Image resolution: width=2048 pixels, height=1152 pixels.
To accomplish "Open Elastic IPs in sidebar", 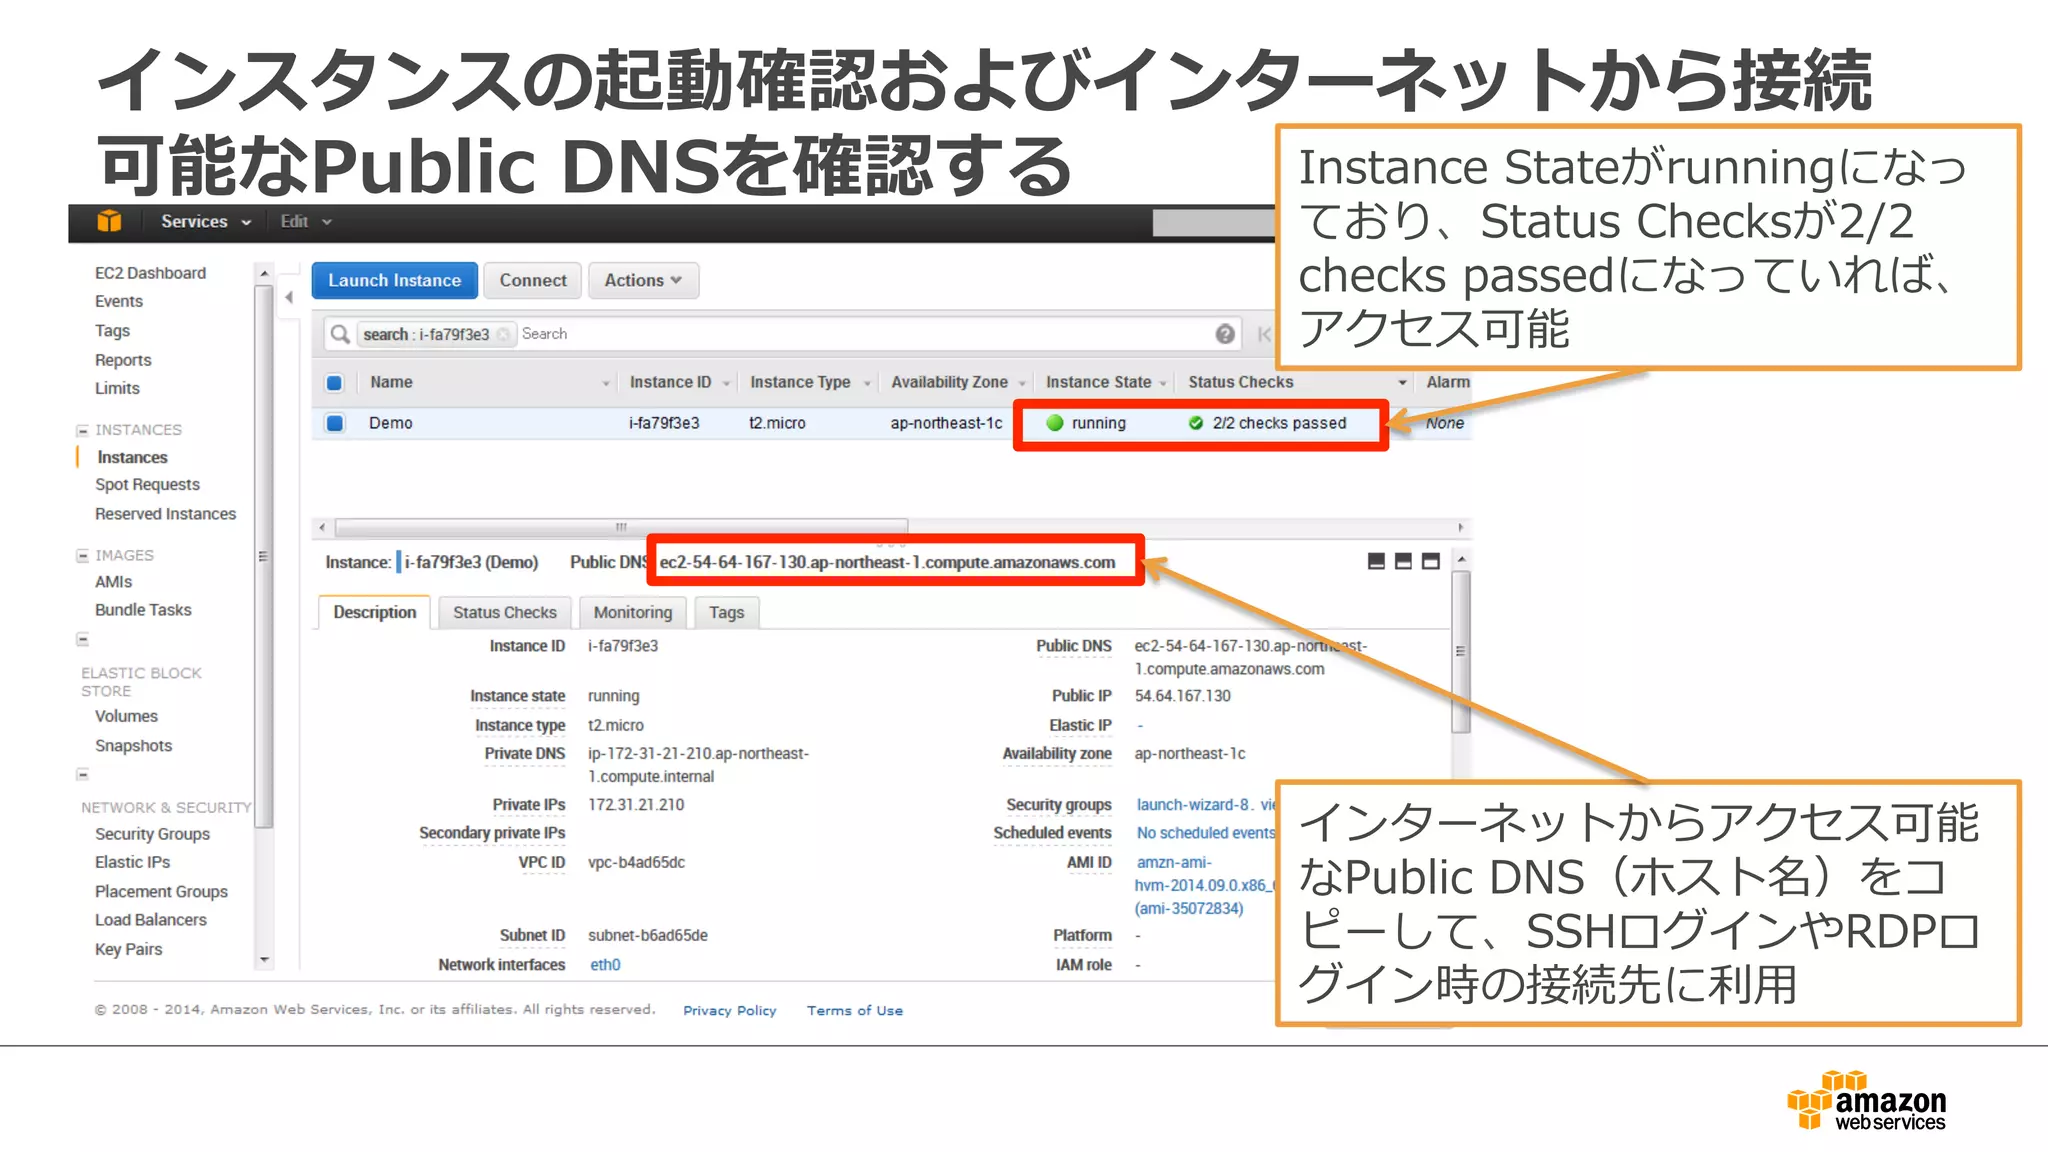I will pos(132,862).
